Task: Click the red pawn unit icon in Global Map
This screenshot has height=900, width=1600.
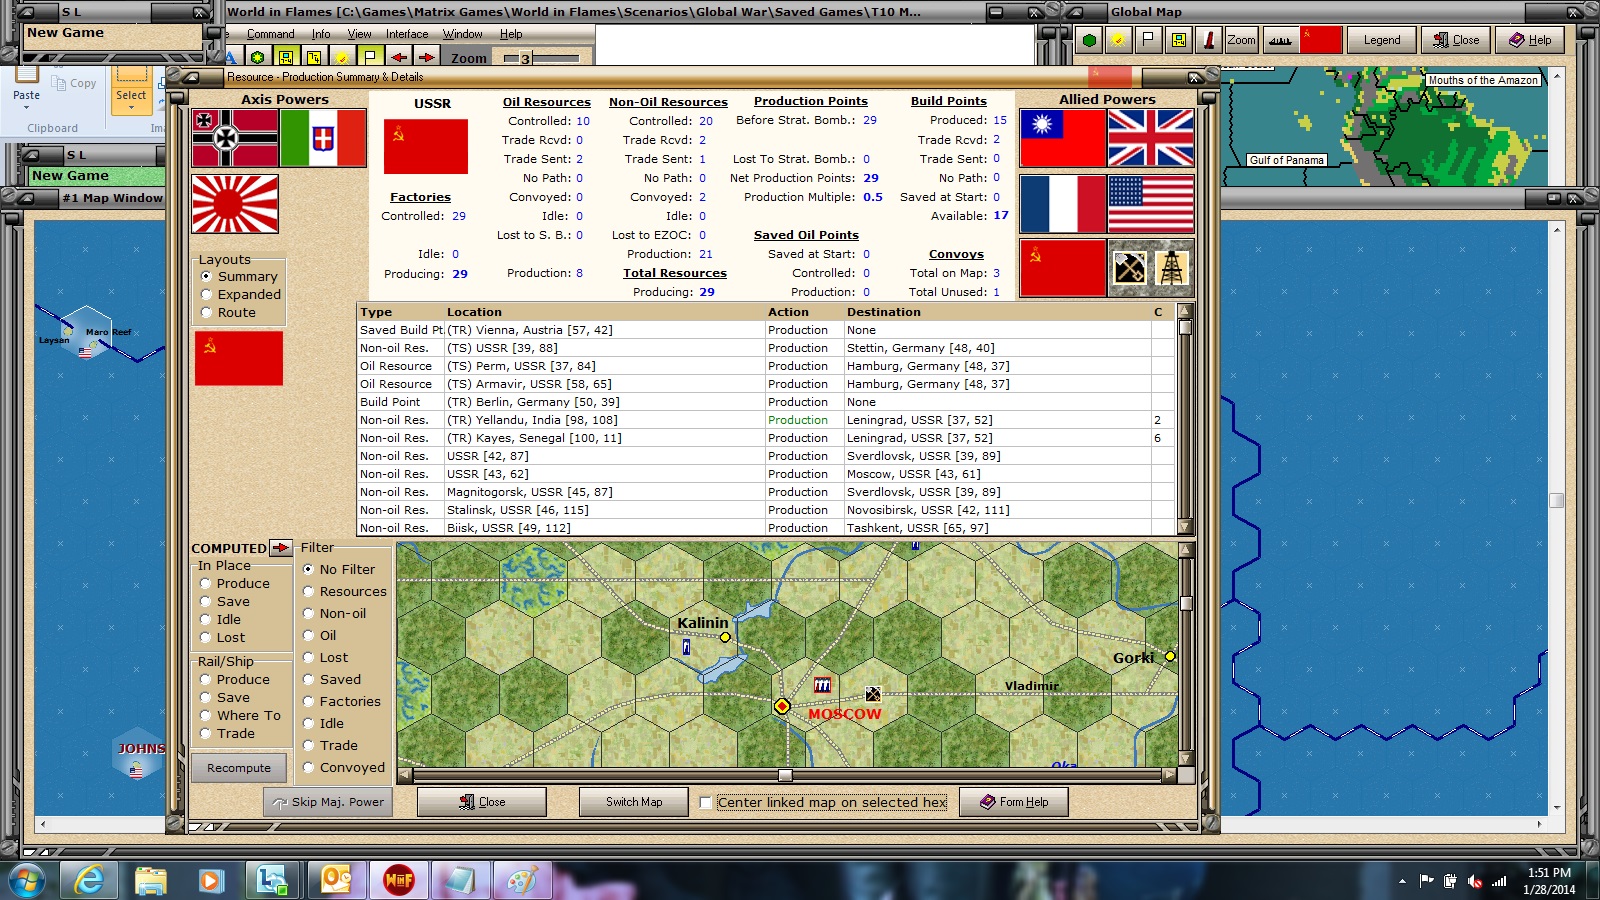Action: pyautogui.click(x=1209, y=40)
